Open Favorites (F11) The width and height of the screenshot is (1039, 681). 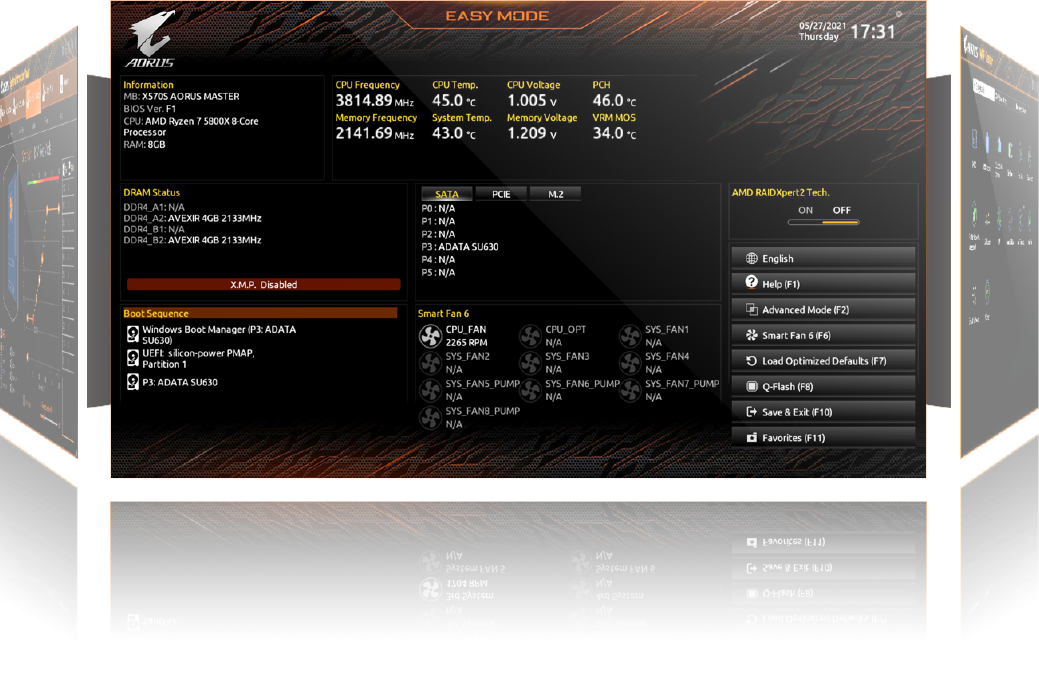click(824, 438)
